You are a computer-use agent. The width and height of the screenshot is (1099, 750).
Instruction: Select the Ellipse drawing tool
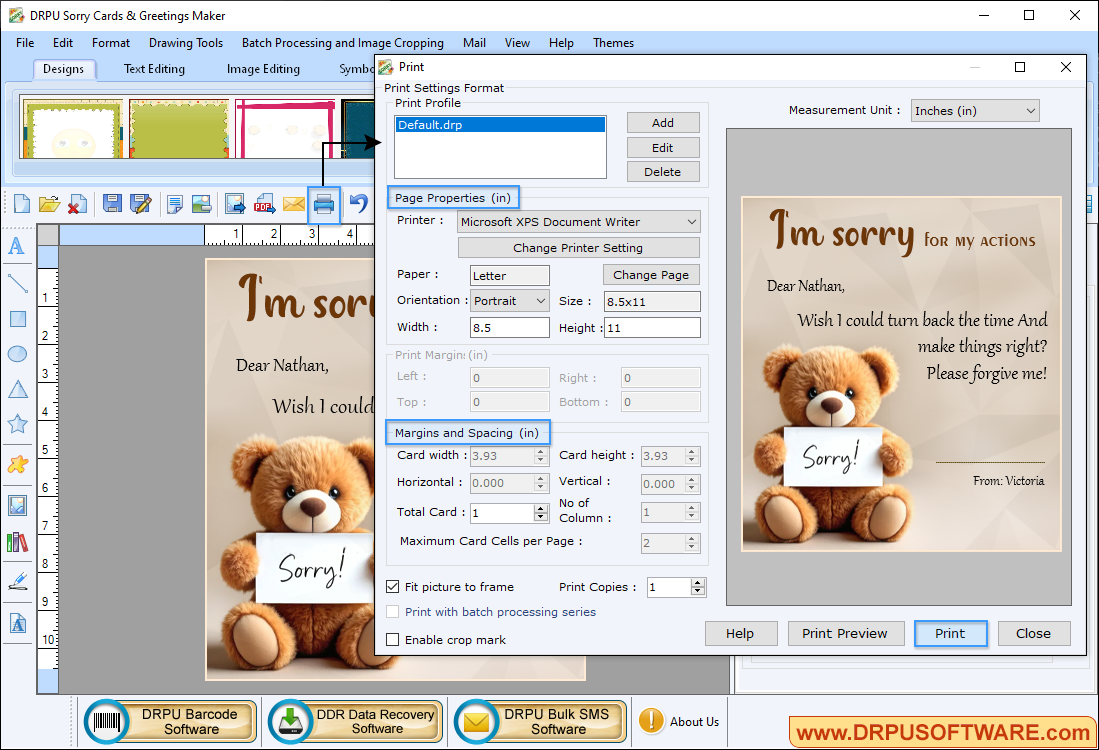(17, 353)
